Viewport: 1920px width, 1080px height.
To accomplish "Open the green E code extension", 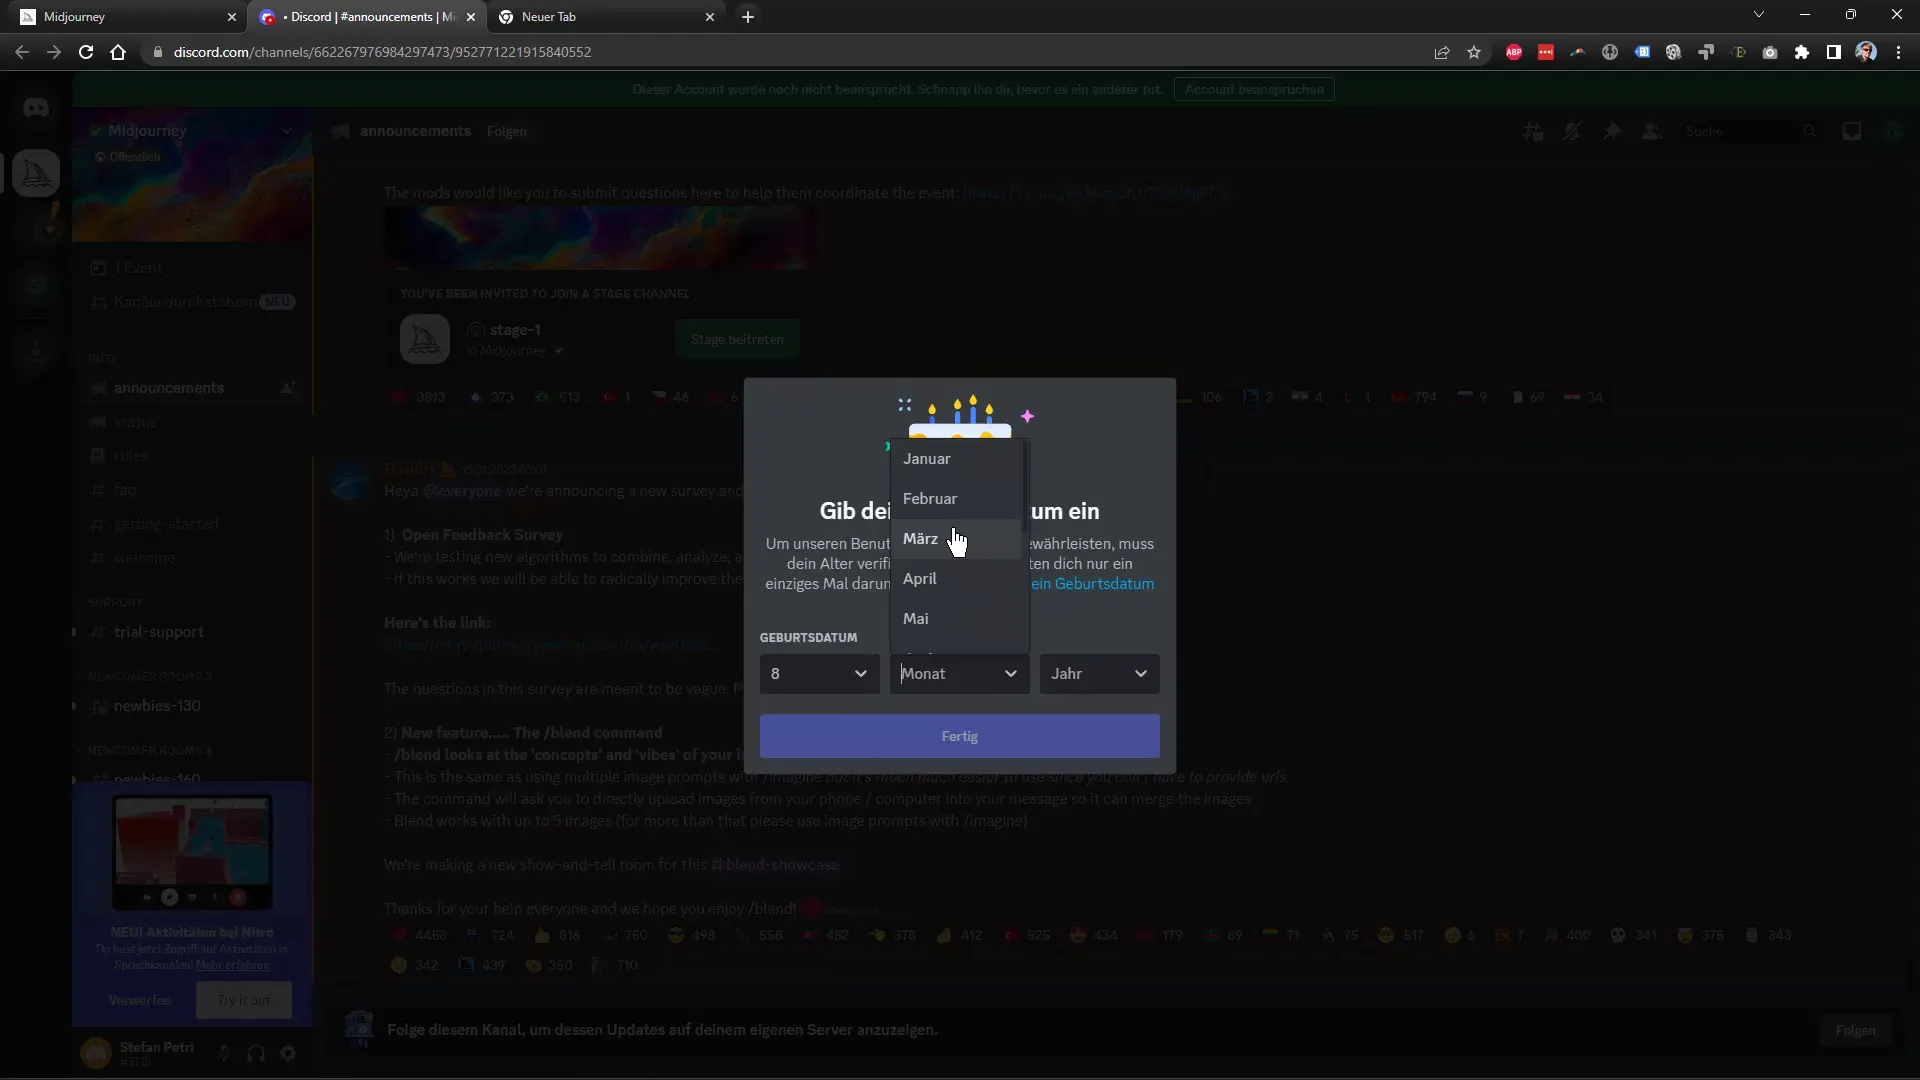I will click(1738, 52).
